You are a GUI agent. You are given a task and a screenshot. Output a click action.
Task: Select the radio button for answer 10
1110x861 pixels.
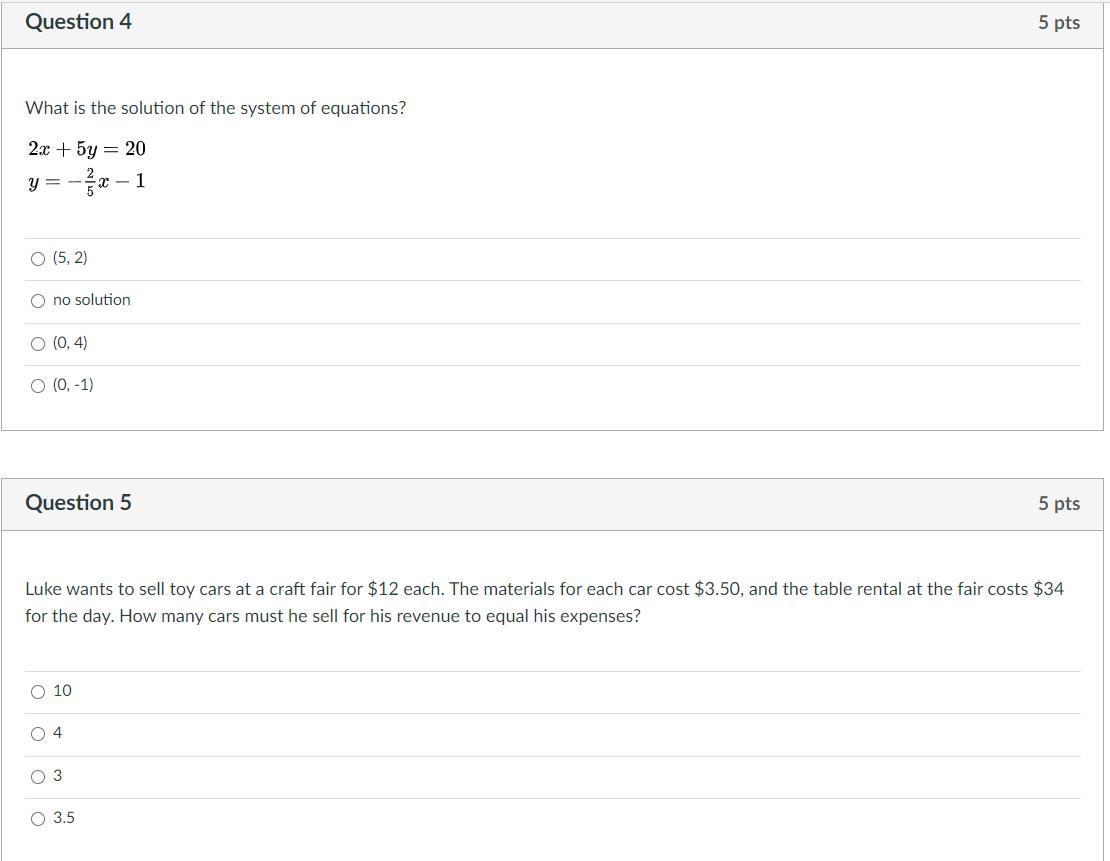pos(38,692)
